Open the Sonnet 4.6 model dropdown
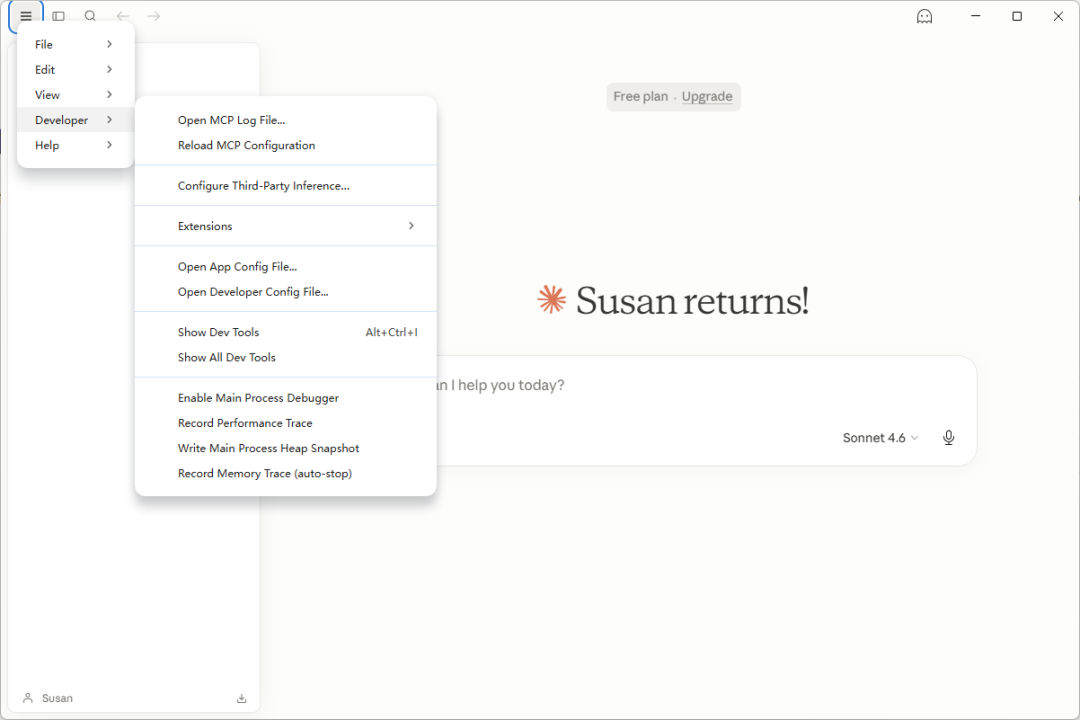This screenshot has width=1080, height=720. point(880,438)
